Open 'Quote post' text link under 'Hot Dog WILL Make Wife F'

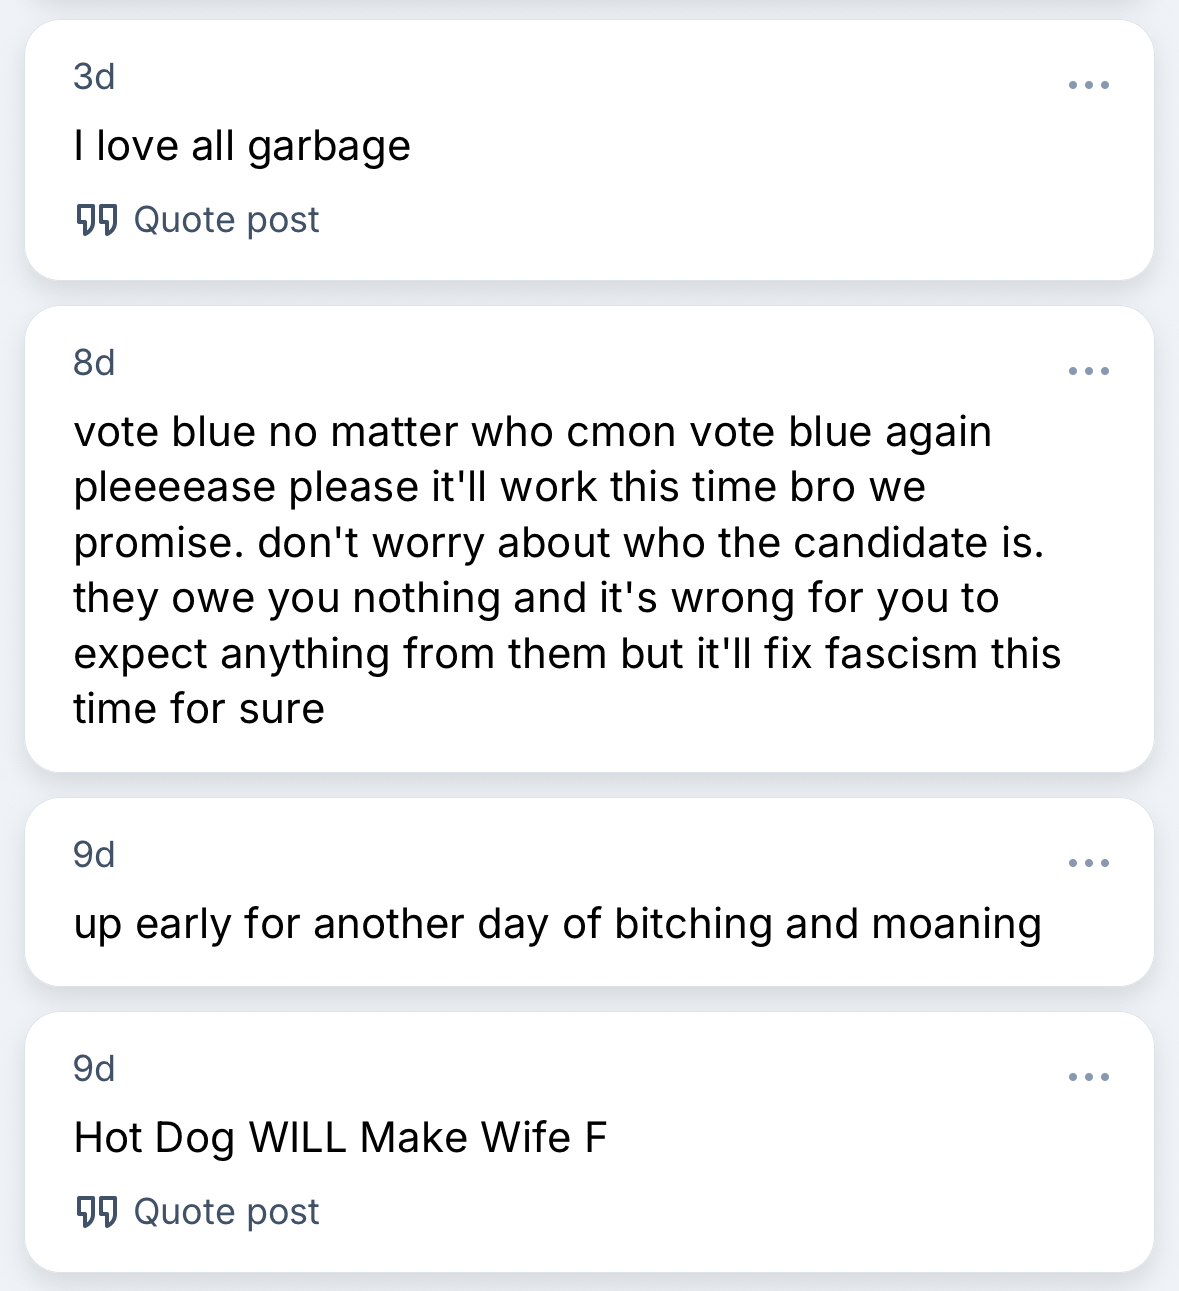226,1211
